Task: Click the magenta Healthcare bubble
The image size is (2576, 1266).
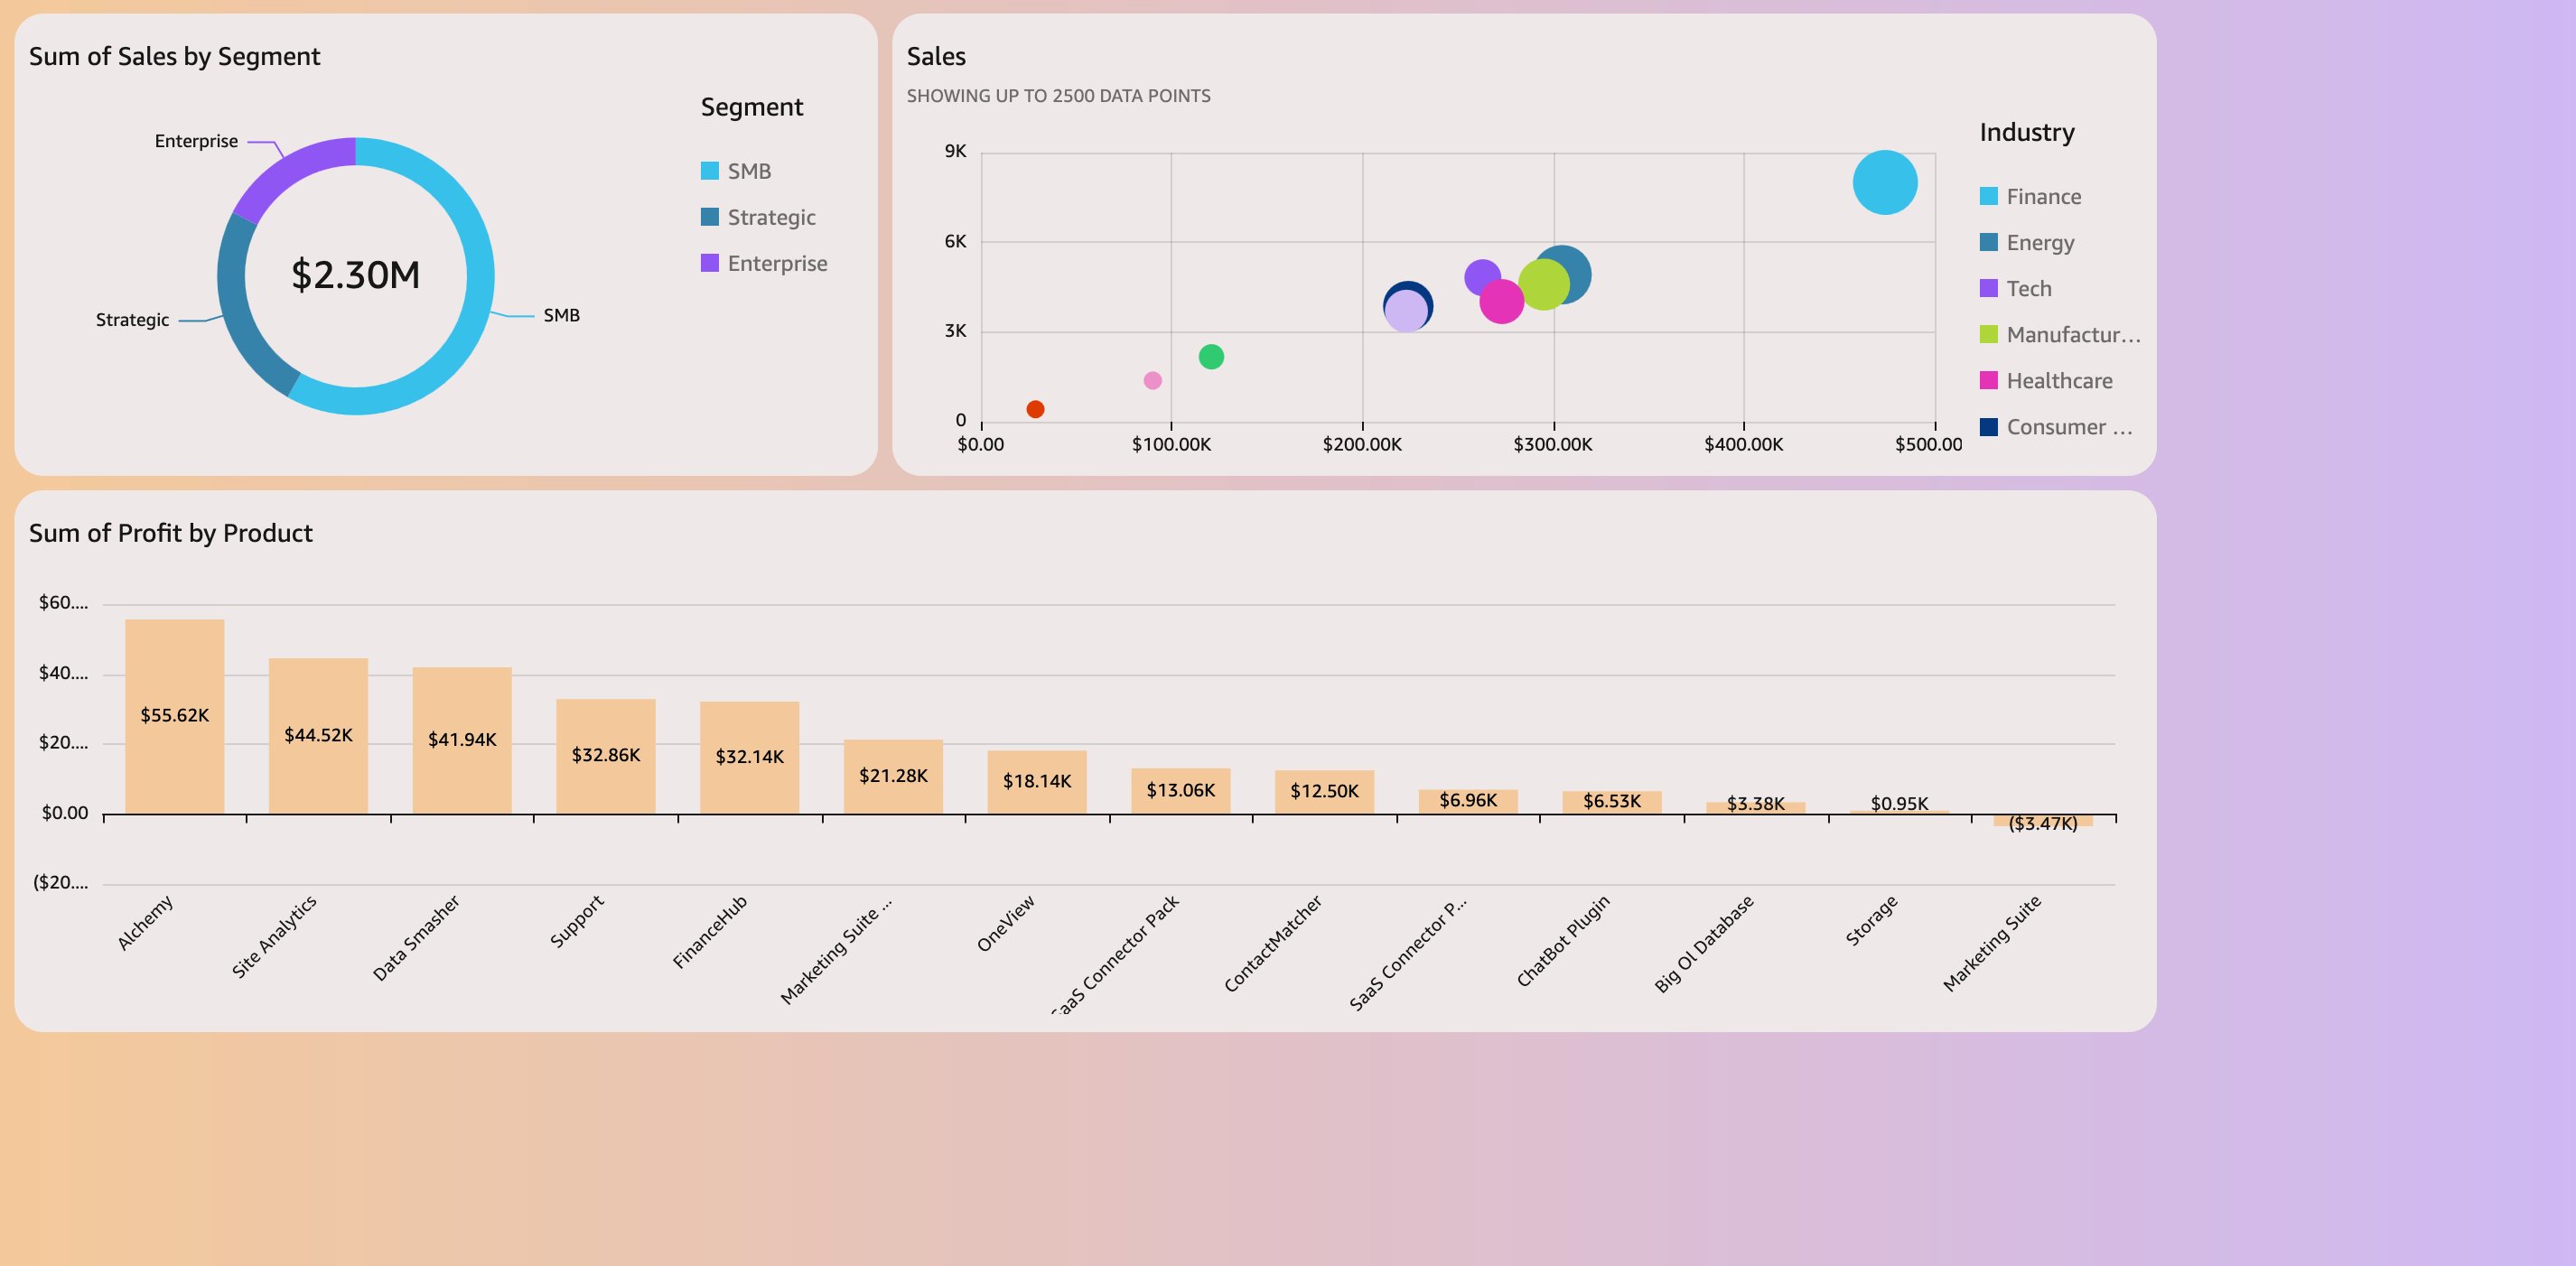Action: click(x=1500, y=302)
